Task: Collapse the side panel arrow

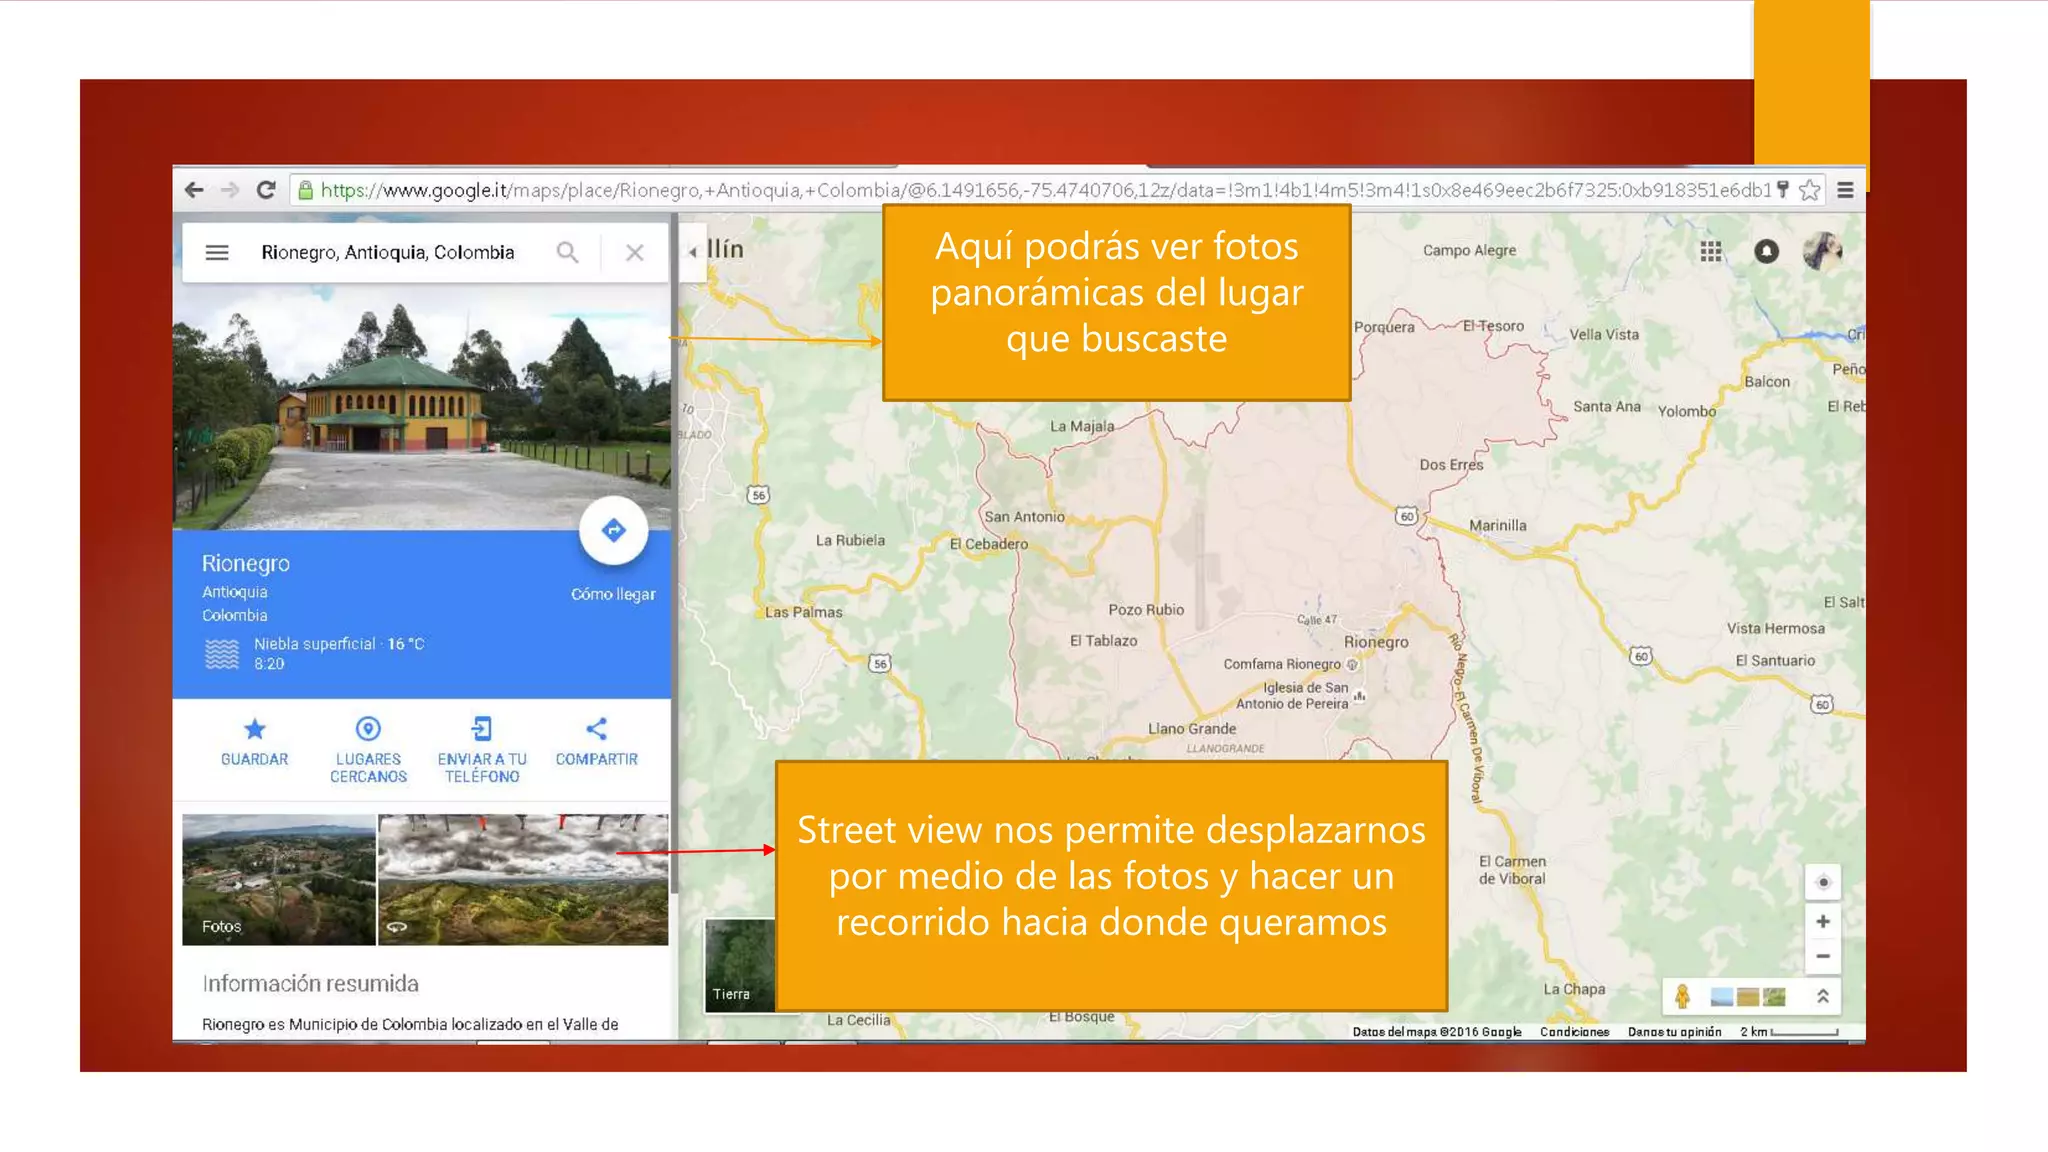Action: coord(692,252)
